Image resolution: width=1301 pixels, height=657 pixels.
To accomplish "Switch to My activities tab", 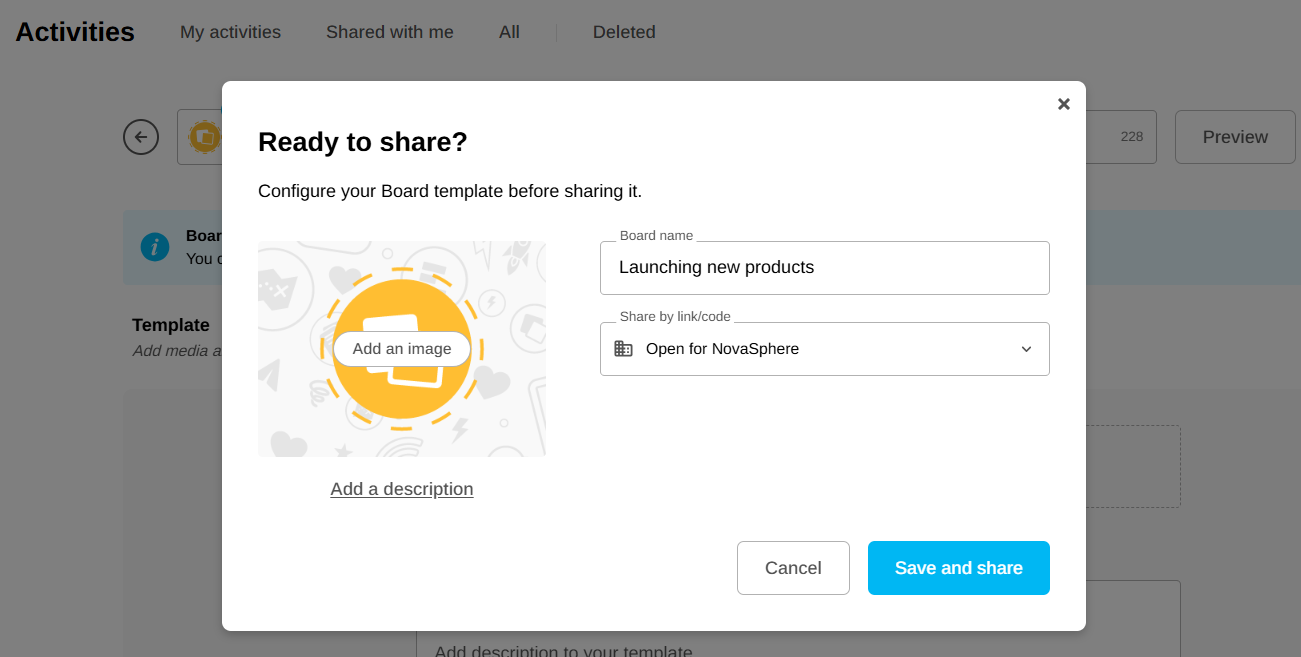I will [x=230, y=32].
